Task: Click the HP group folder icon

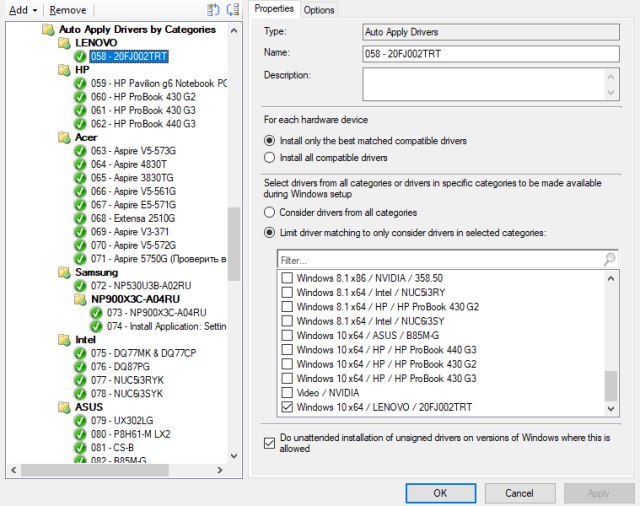Action: pyautogui.click(x=64, y=70)
